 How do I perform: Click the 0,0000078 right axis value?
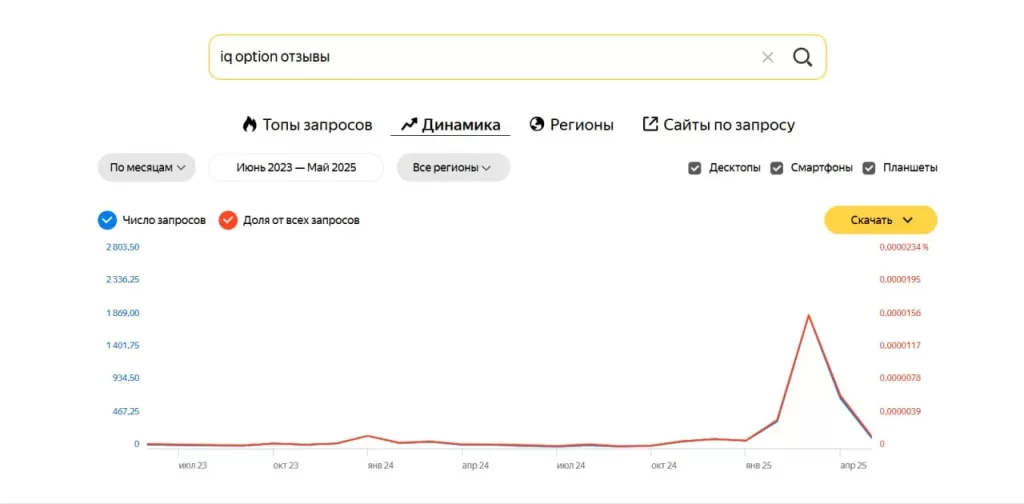tap(900, 378)
